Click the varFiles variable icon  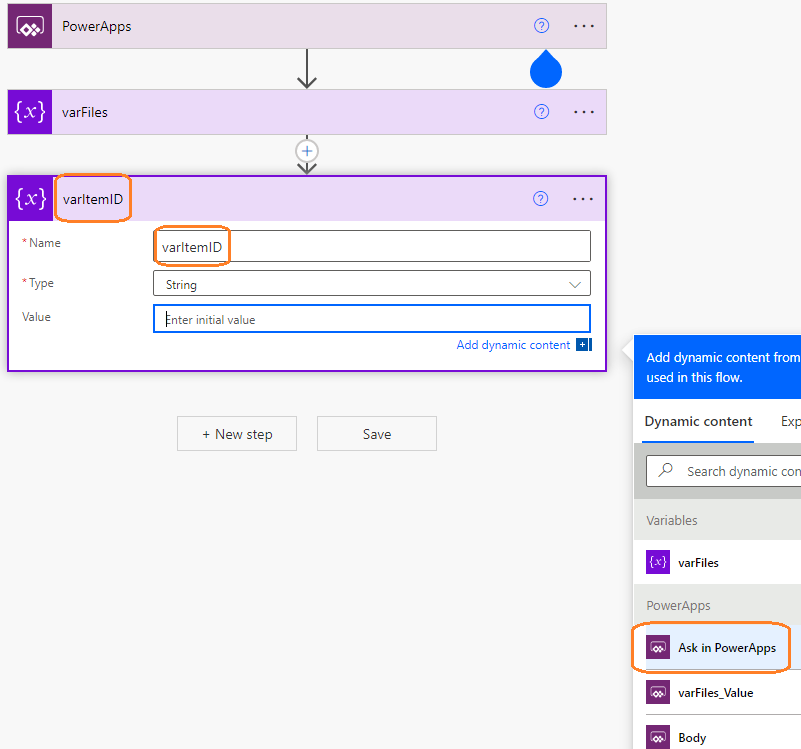click(30, 112)
